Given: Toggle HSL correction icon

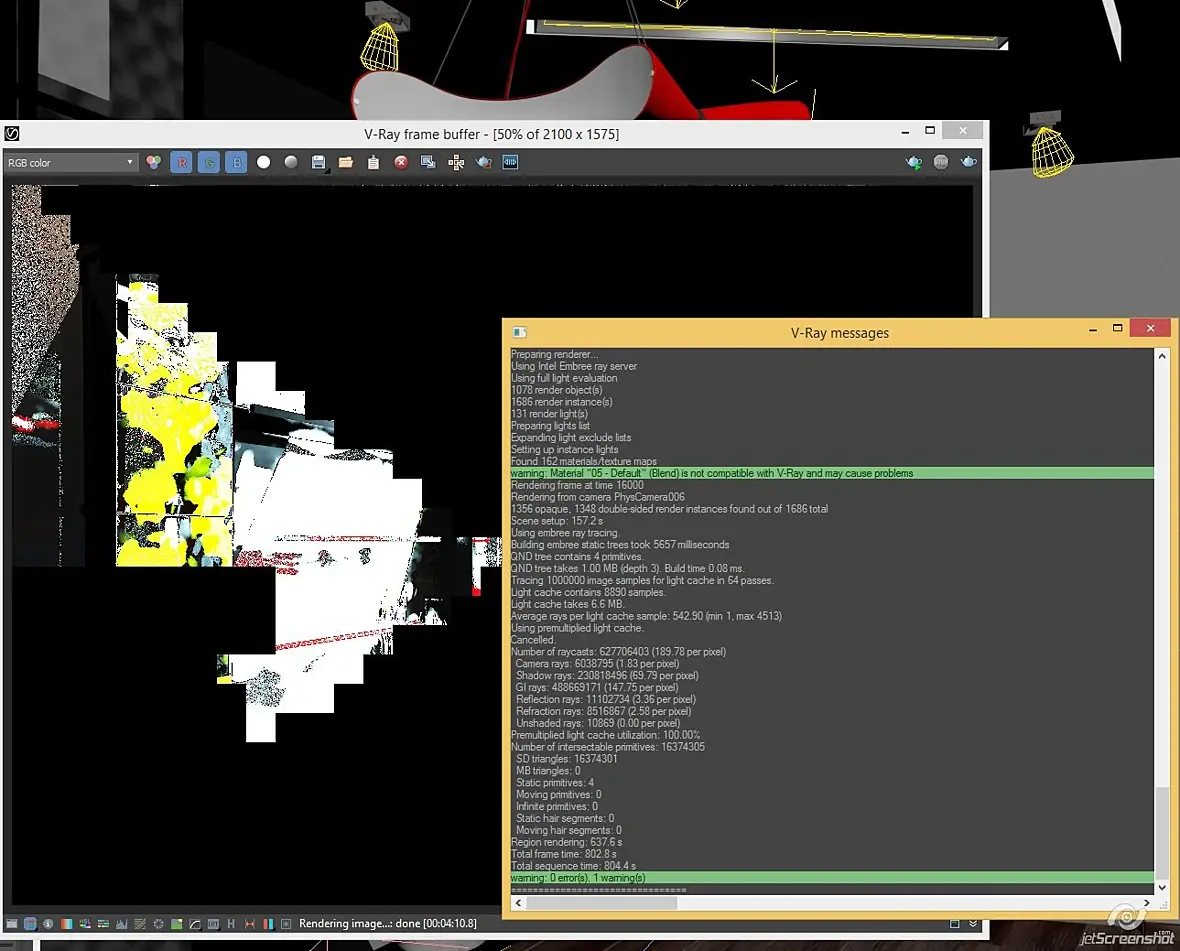Looking at the screenshot, I should (x=85, y=923).
